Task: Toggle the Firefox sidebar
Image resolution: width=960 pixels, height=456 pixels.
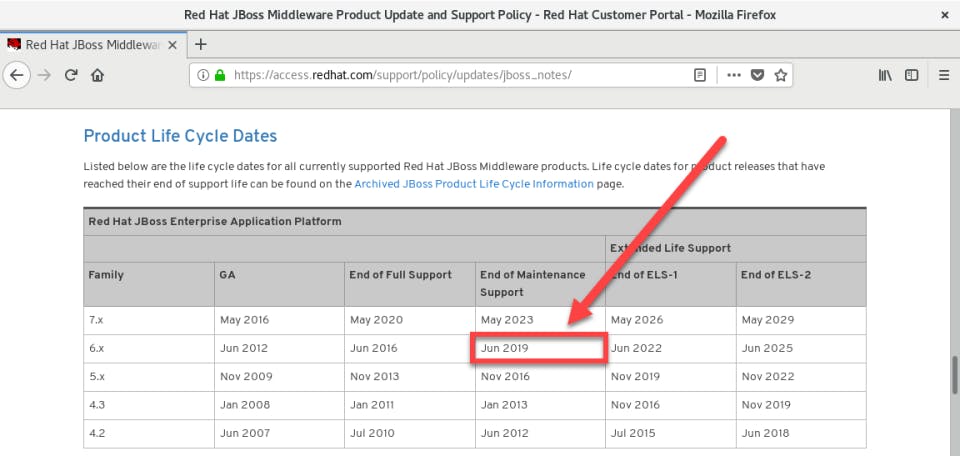Action: click(911, 75)
